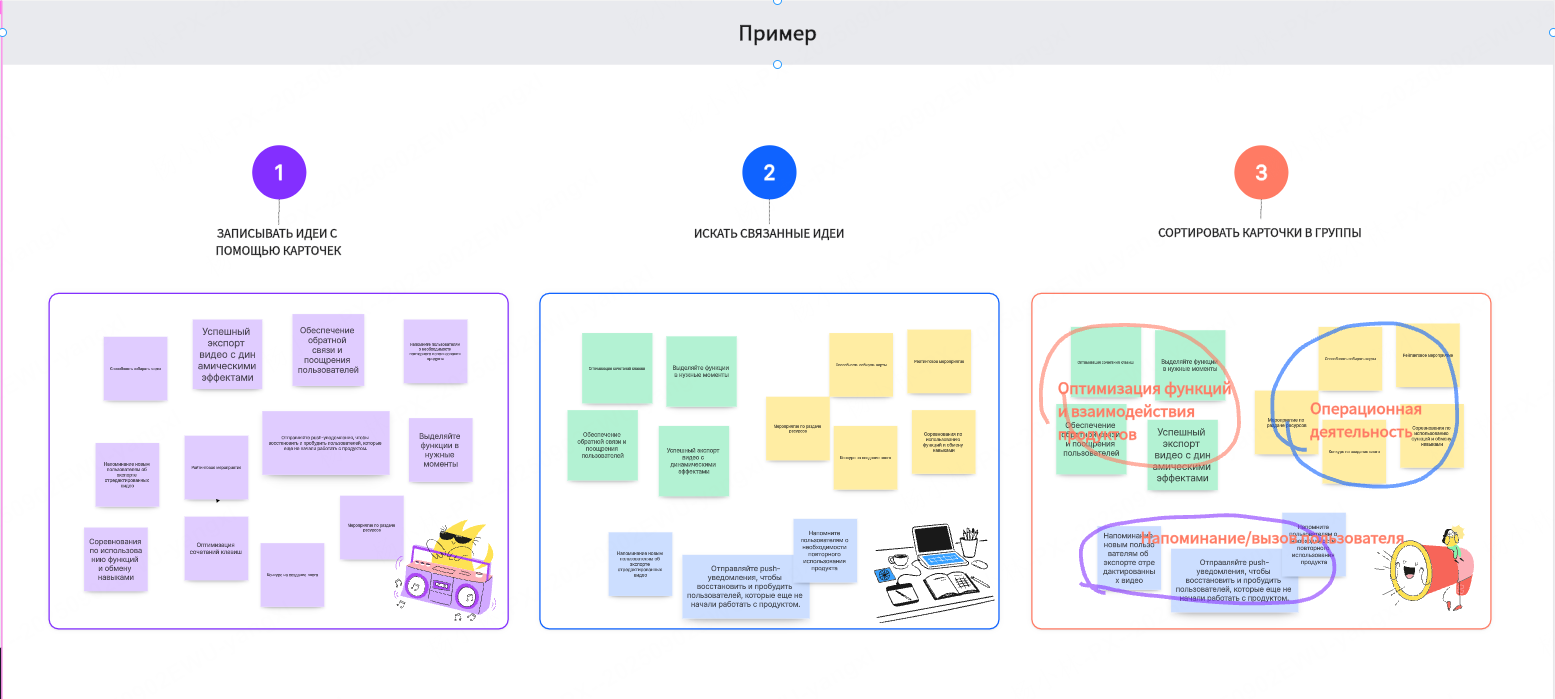Select purple note "Мероприятия по раздаче ресурсов"
The width and height of the screenshot is (1555, 699).
coord(371,527)
